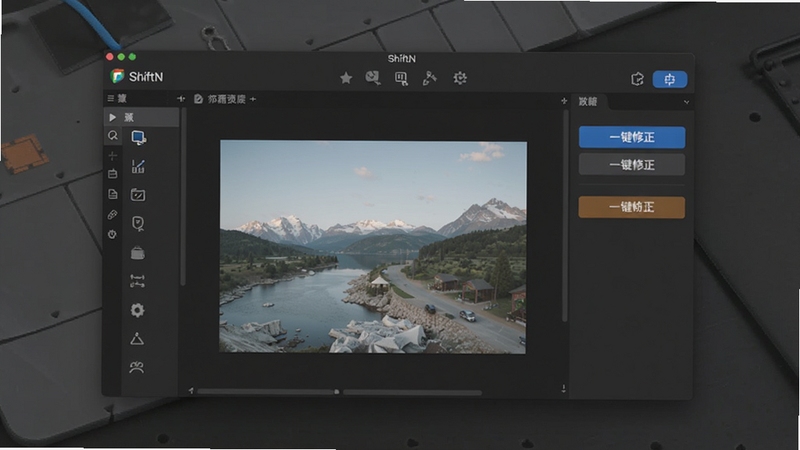Select the dimension arrows measure tool icon
Image resolution: width=800 pixels, height=450 pixels.
(x=137, y=281)
